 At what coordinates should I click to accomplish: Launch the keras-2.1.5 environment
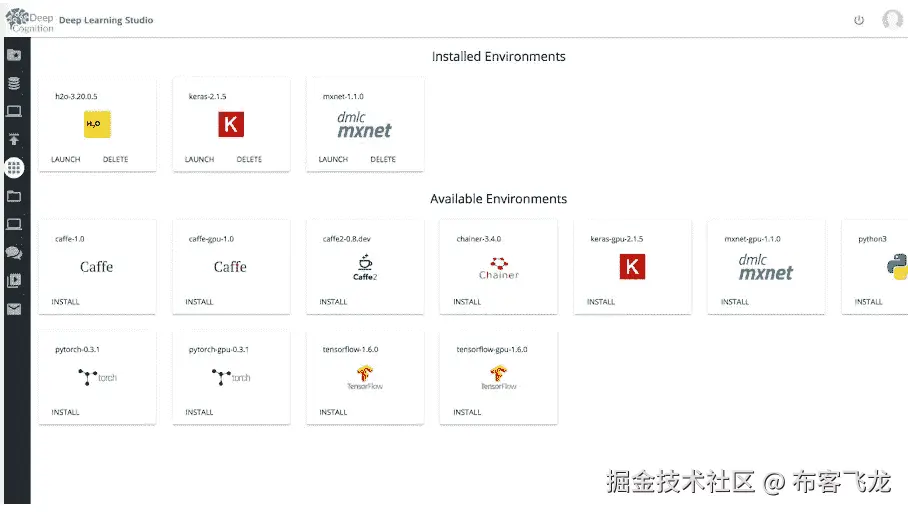point(199,159)
